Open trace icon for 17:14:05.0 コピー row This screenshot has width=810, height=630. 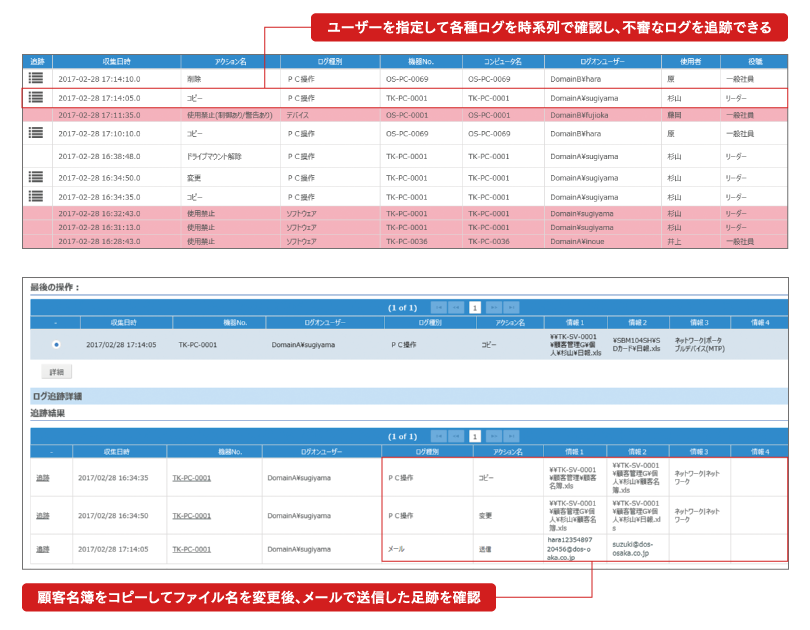[x=36, y=97]
